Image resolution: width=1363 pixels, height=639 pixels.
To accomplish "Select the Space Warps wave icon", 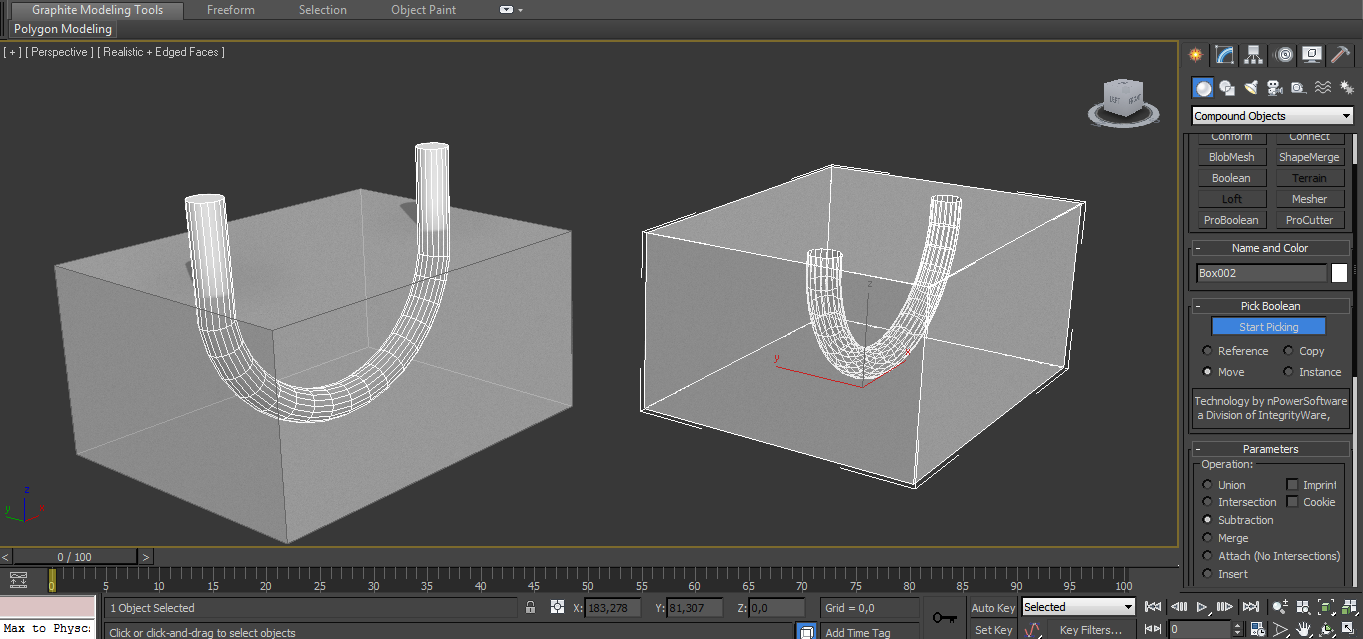I will [x=1322, y=88].
